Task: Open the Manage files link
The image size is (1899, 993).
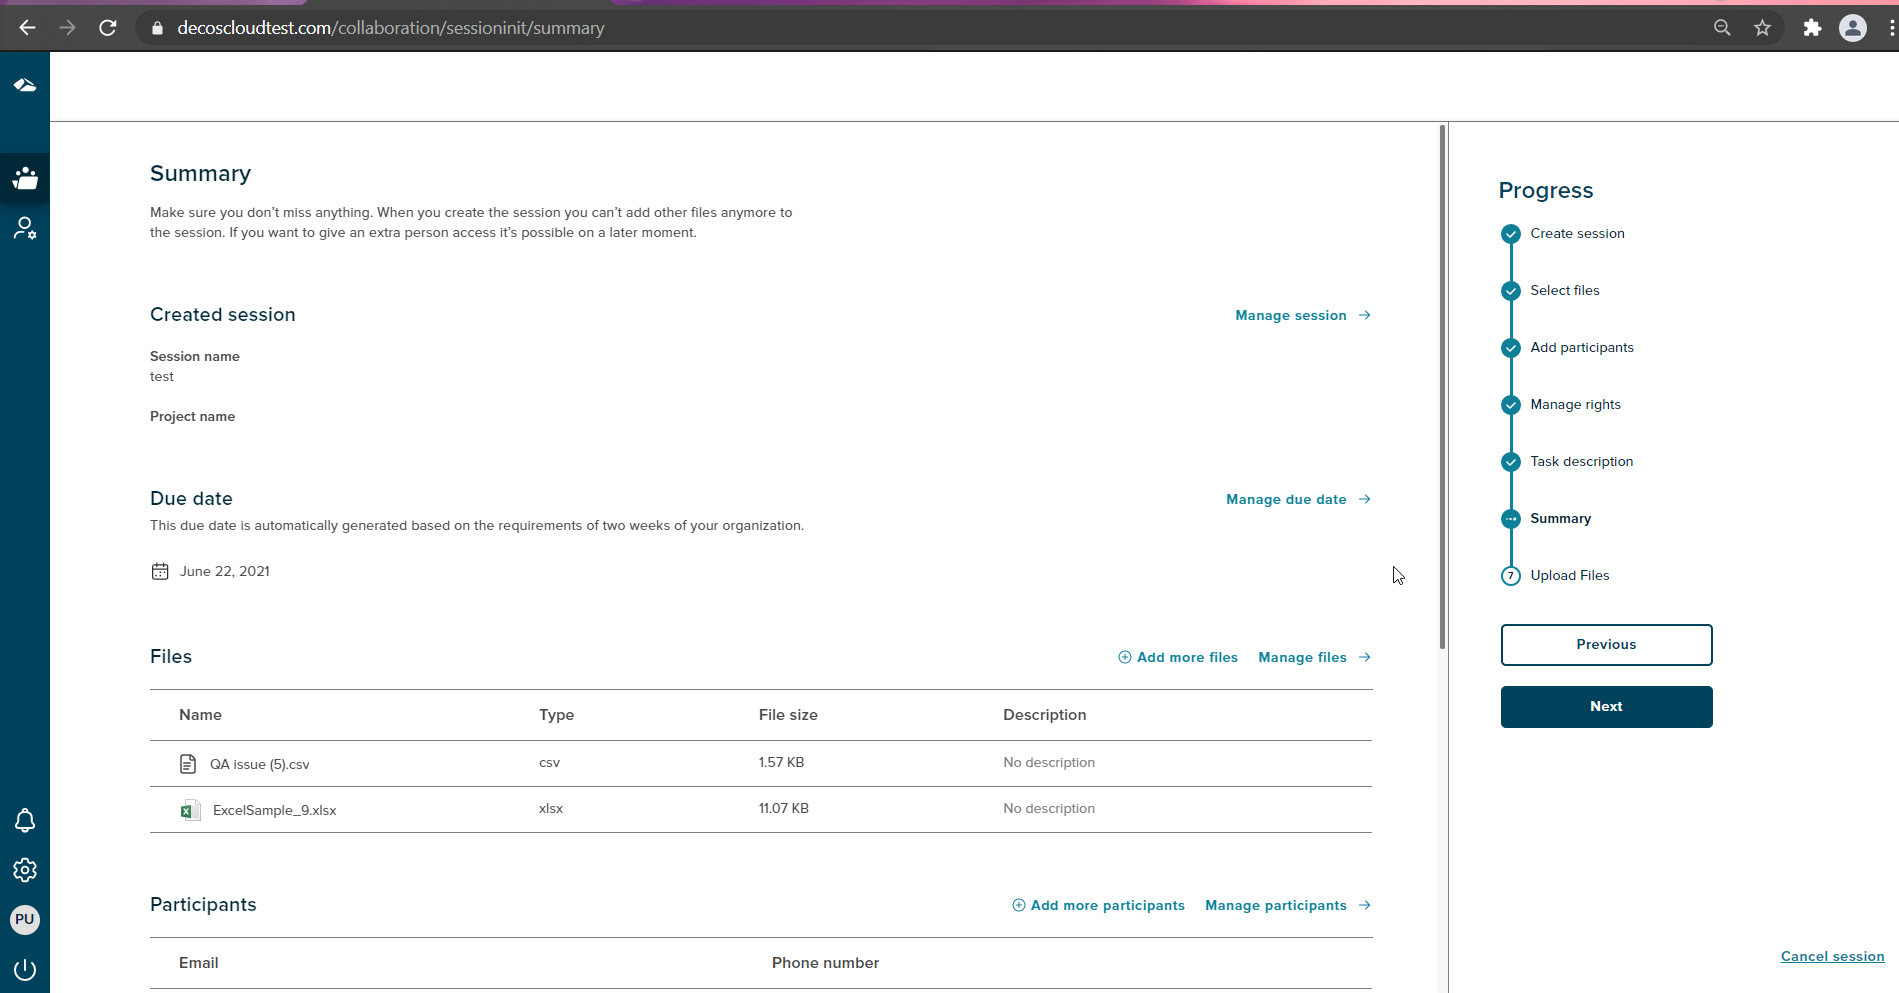Action: tap(1302, 657)
